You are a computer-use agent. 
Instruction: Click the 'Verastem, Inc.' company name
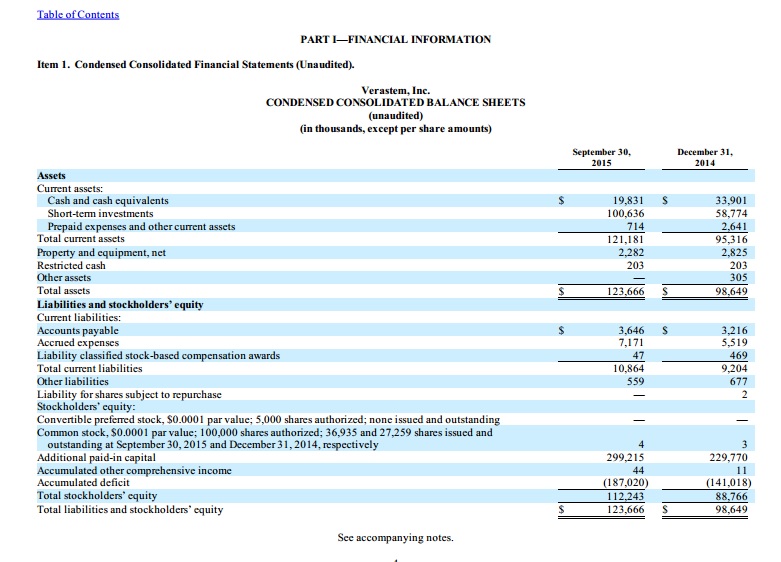pos(395,90)
